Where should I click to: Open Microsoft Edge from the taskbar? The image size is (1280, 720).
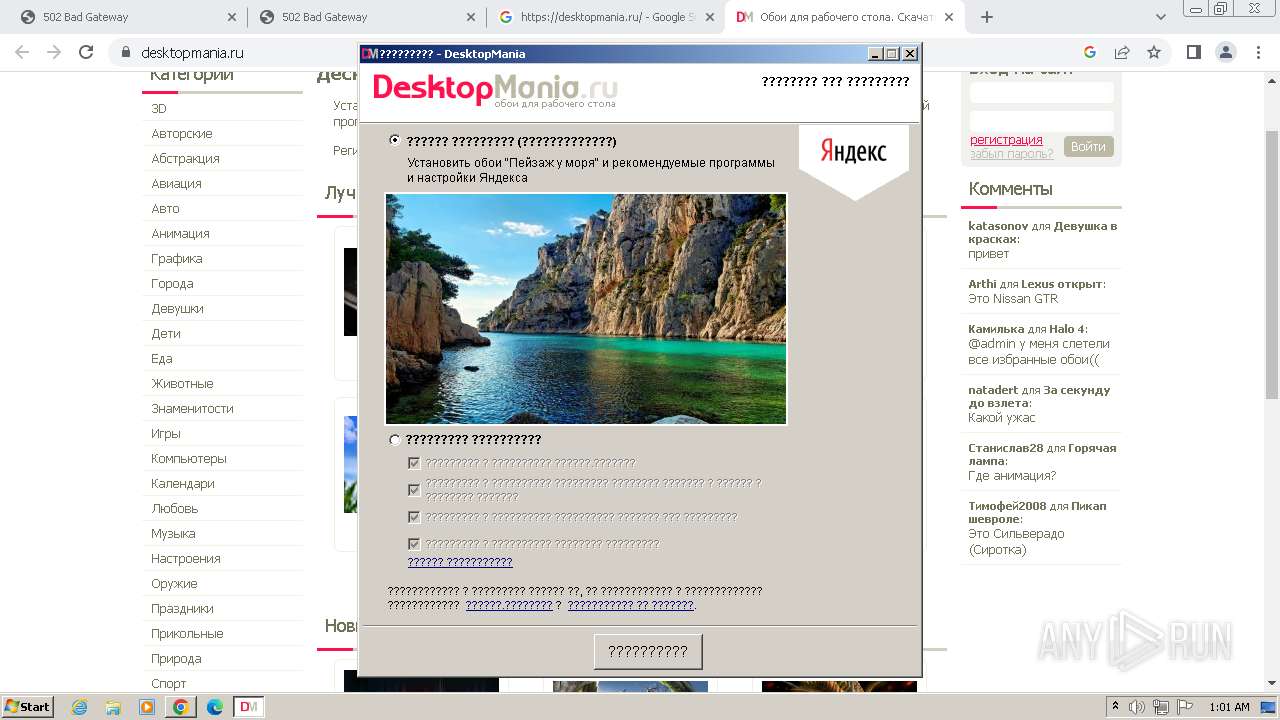click(215, 707)
